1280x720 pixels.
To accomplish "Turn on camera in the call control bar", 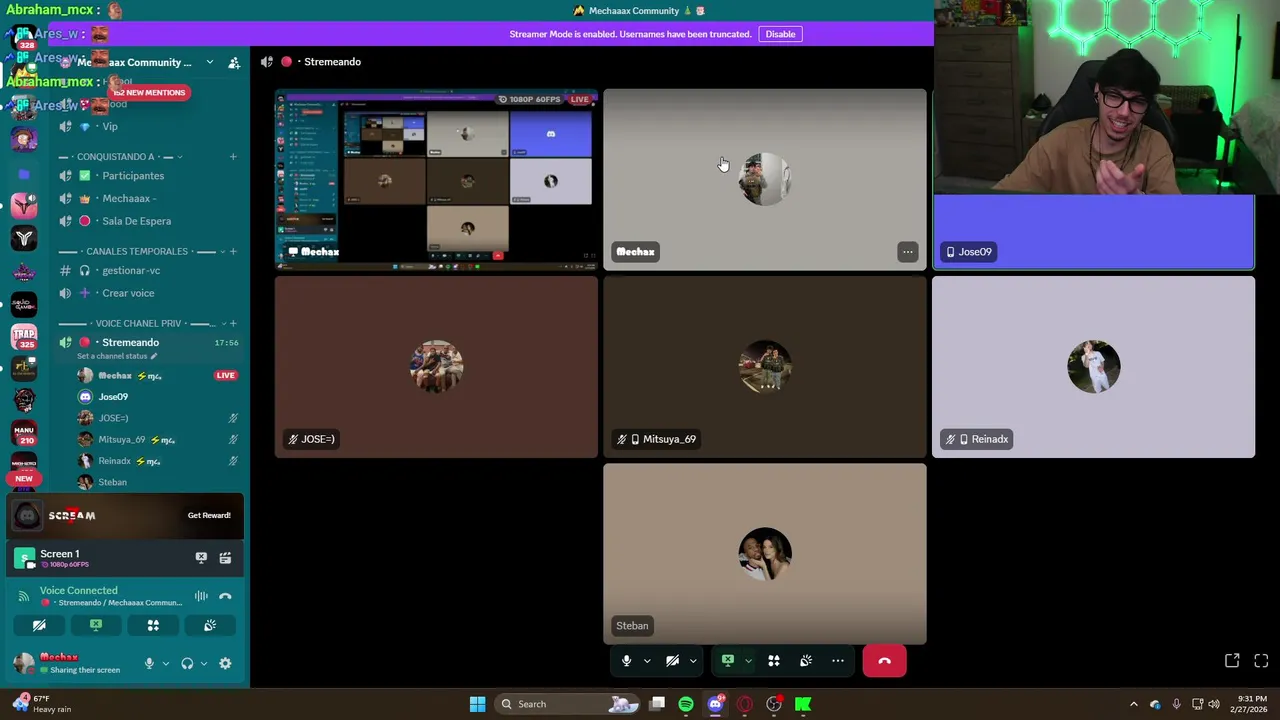I will pos(672,661).
